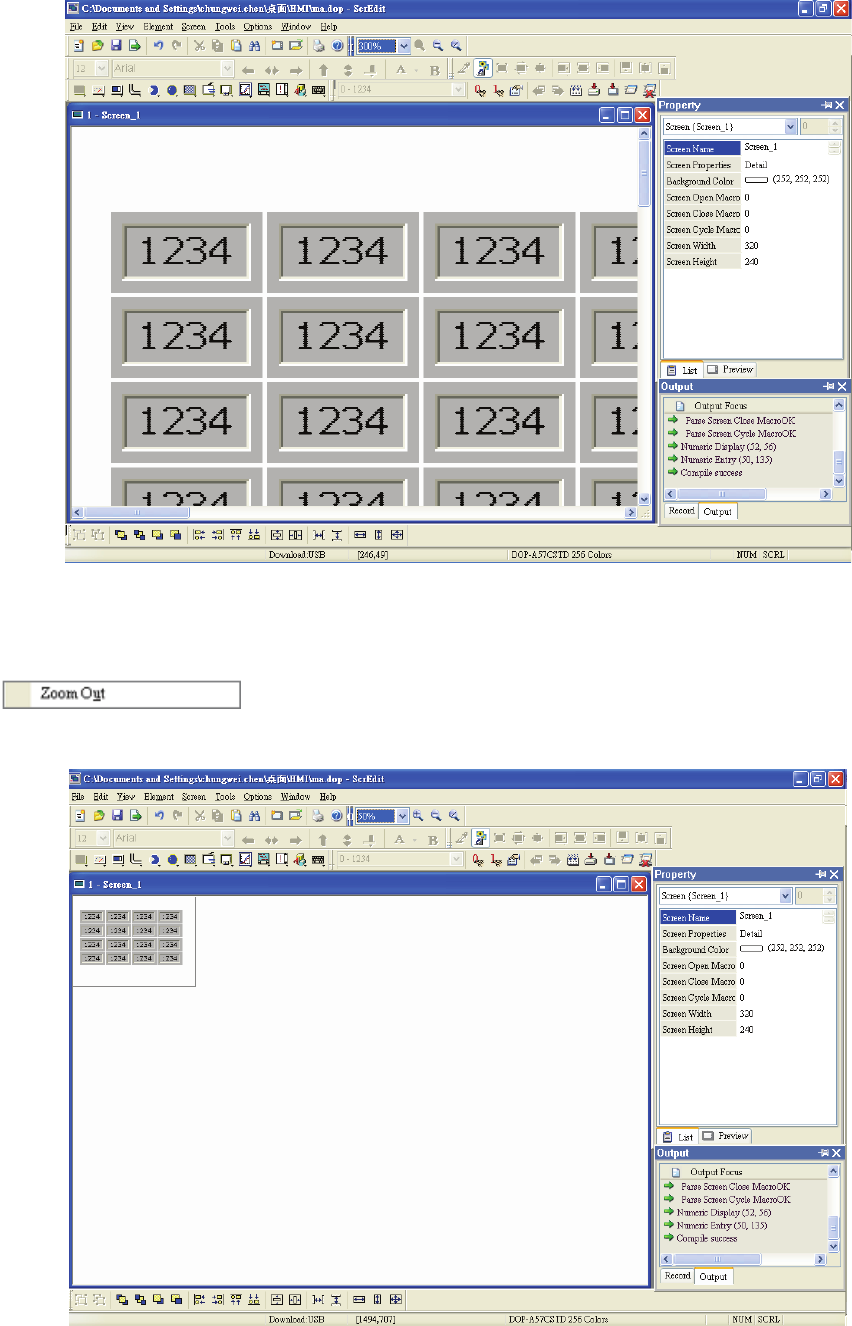Viewport: 852px width, 1326px height.
Task: Switch to Preview tab in the 300% zoom window
Action: [x=732, y=369]
